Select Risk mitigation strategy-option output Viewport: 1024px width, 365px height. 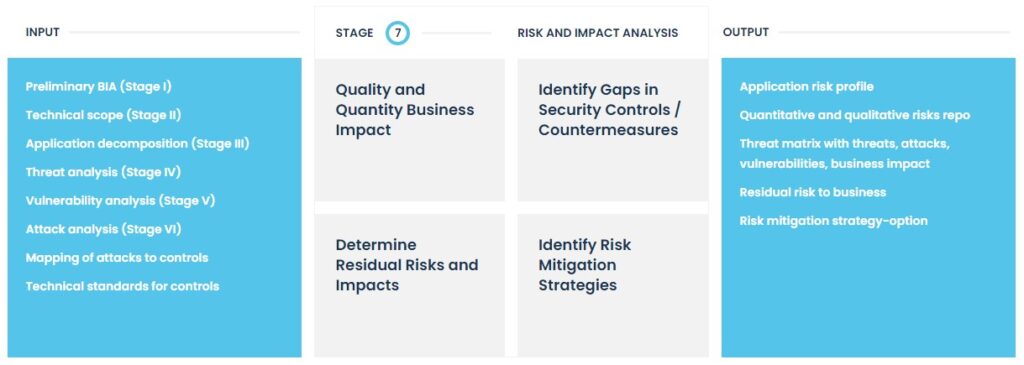833,221
